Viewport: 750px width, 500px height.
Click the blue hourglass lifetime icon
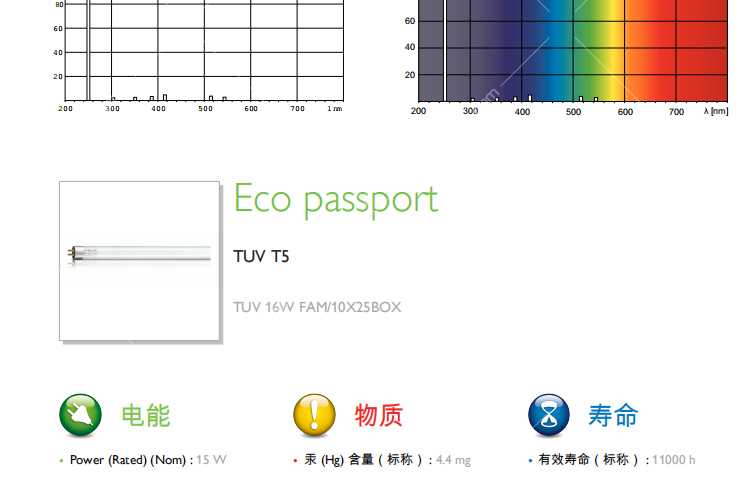[x=549, y=415]
